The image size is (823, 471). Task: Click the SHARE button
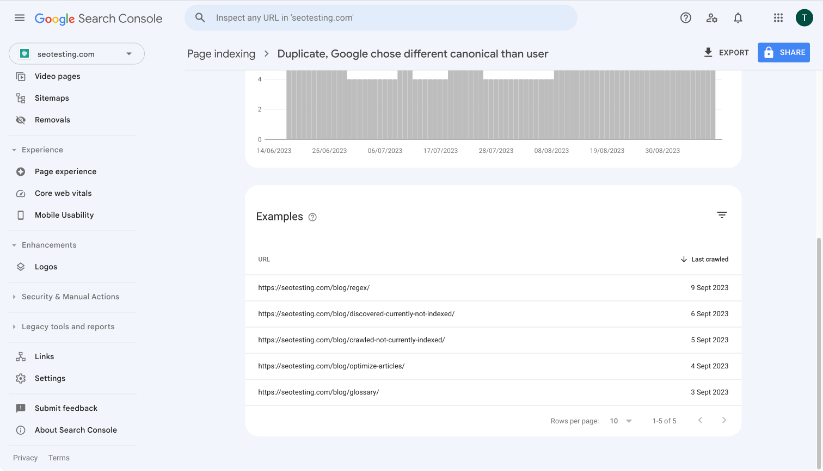click(784, 53)
